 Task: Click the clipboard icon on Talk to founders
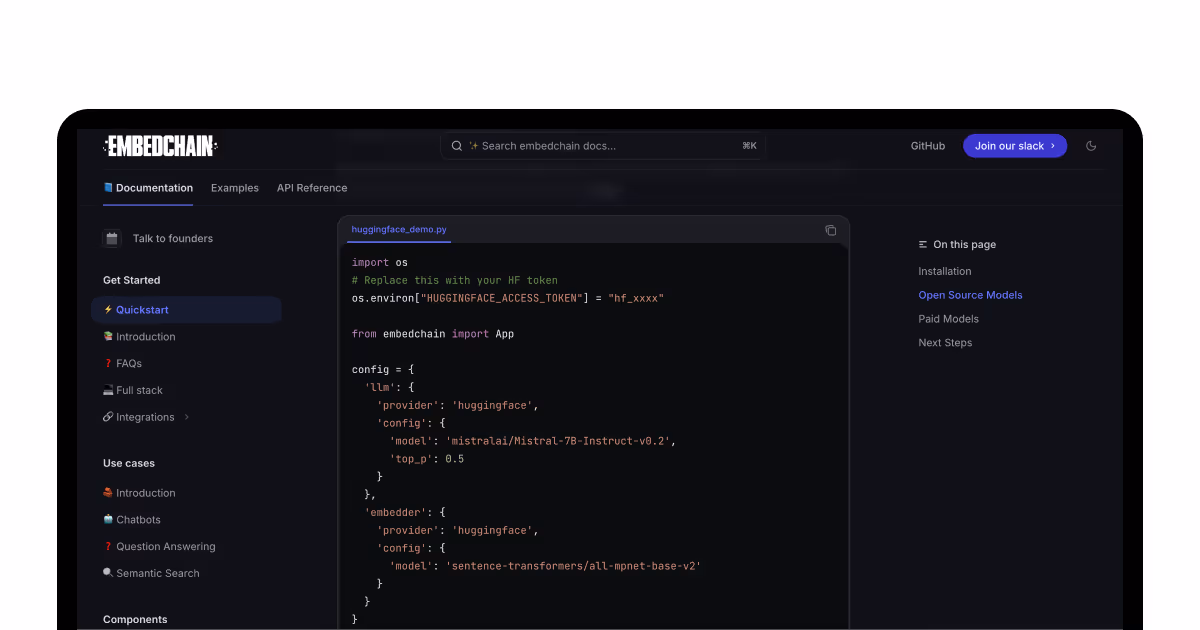[112, 238]
